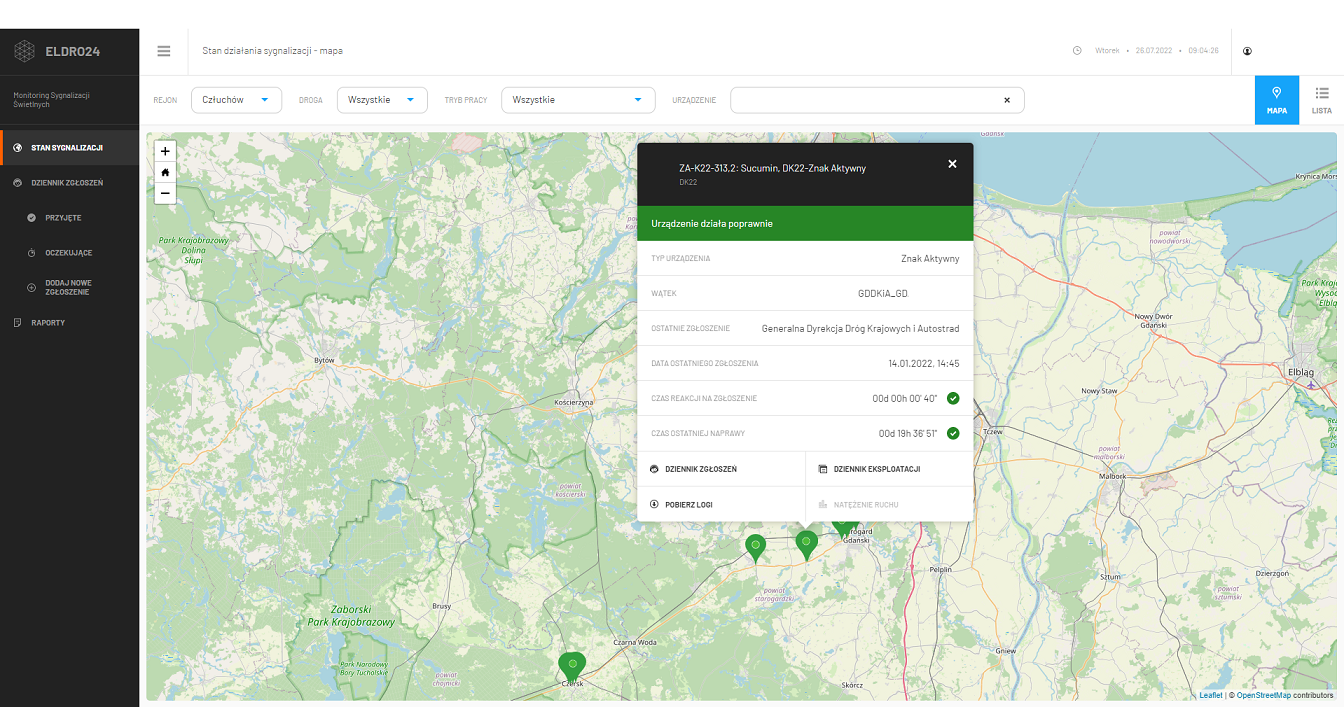This screenshot has height=707, width=1344.
Task: Click the 'Brusy' map label
Action: 441,606
